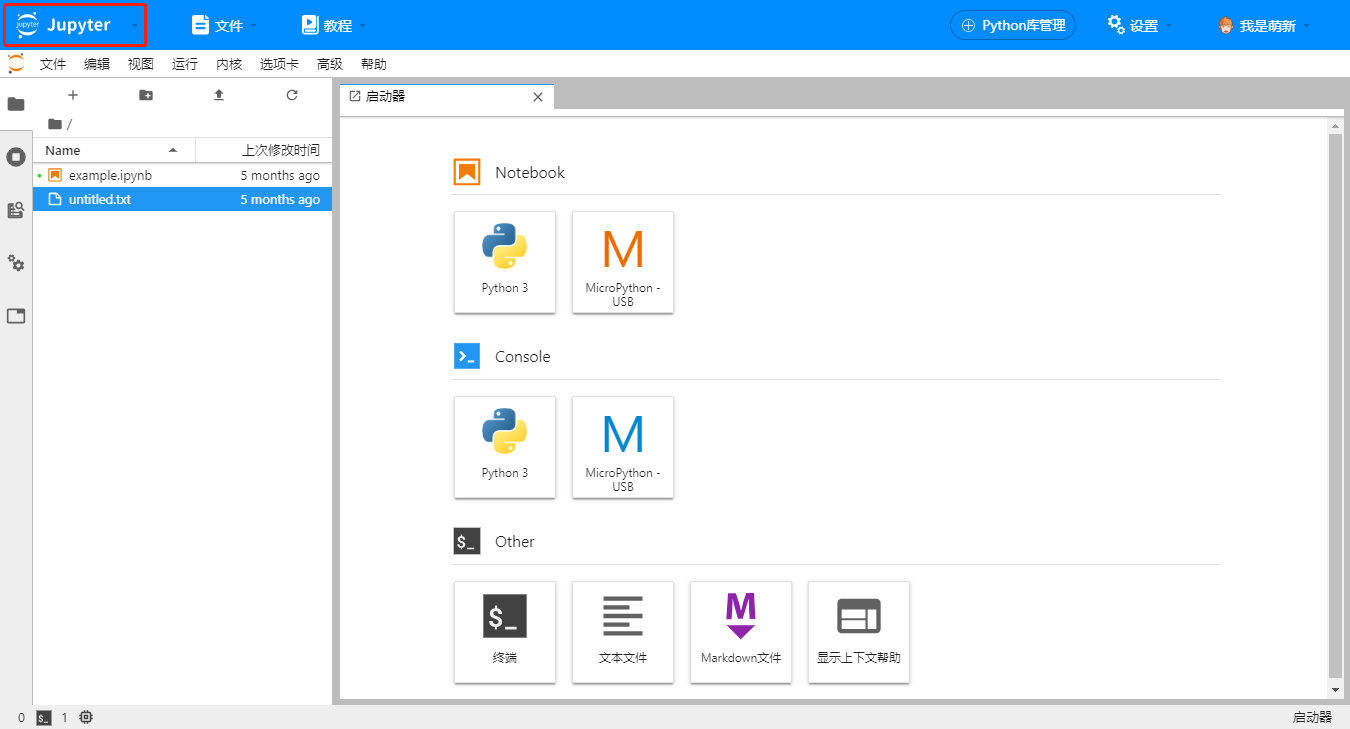
Task: Open the command palette sidebar icon
Action: [x=16, y=210]
